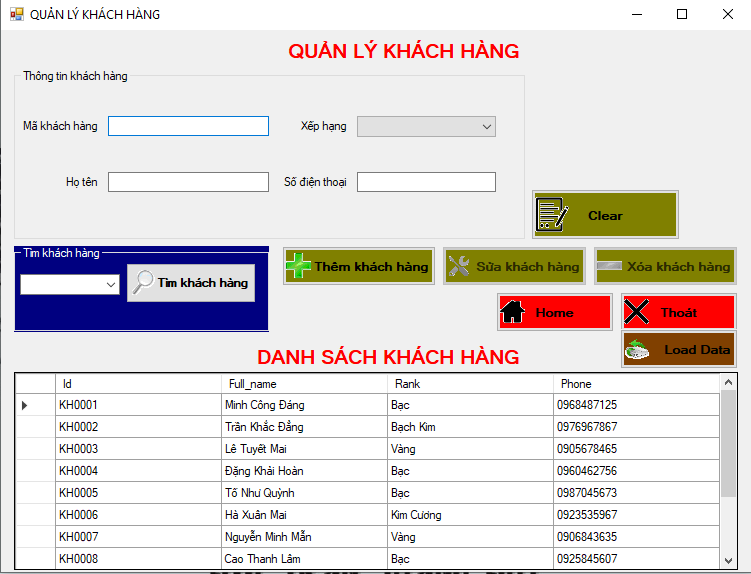Click the magnifying glass search icon

point(142,282)
